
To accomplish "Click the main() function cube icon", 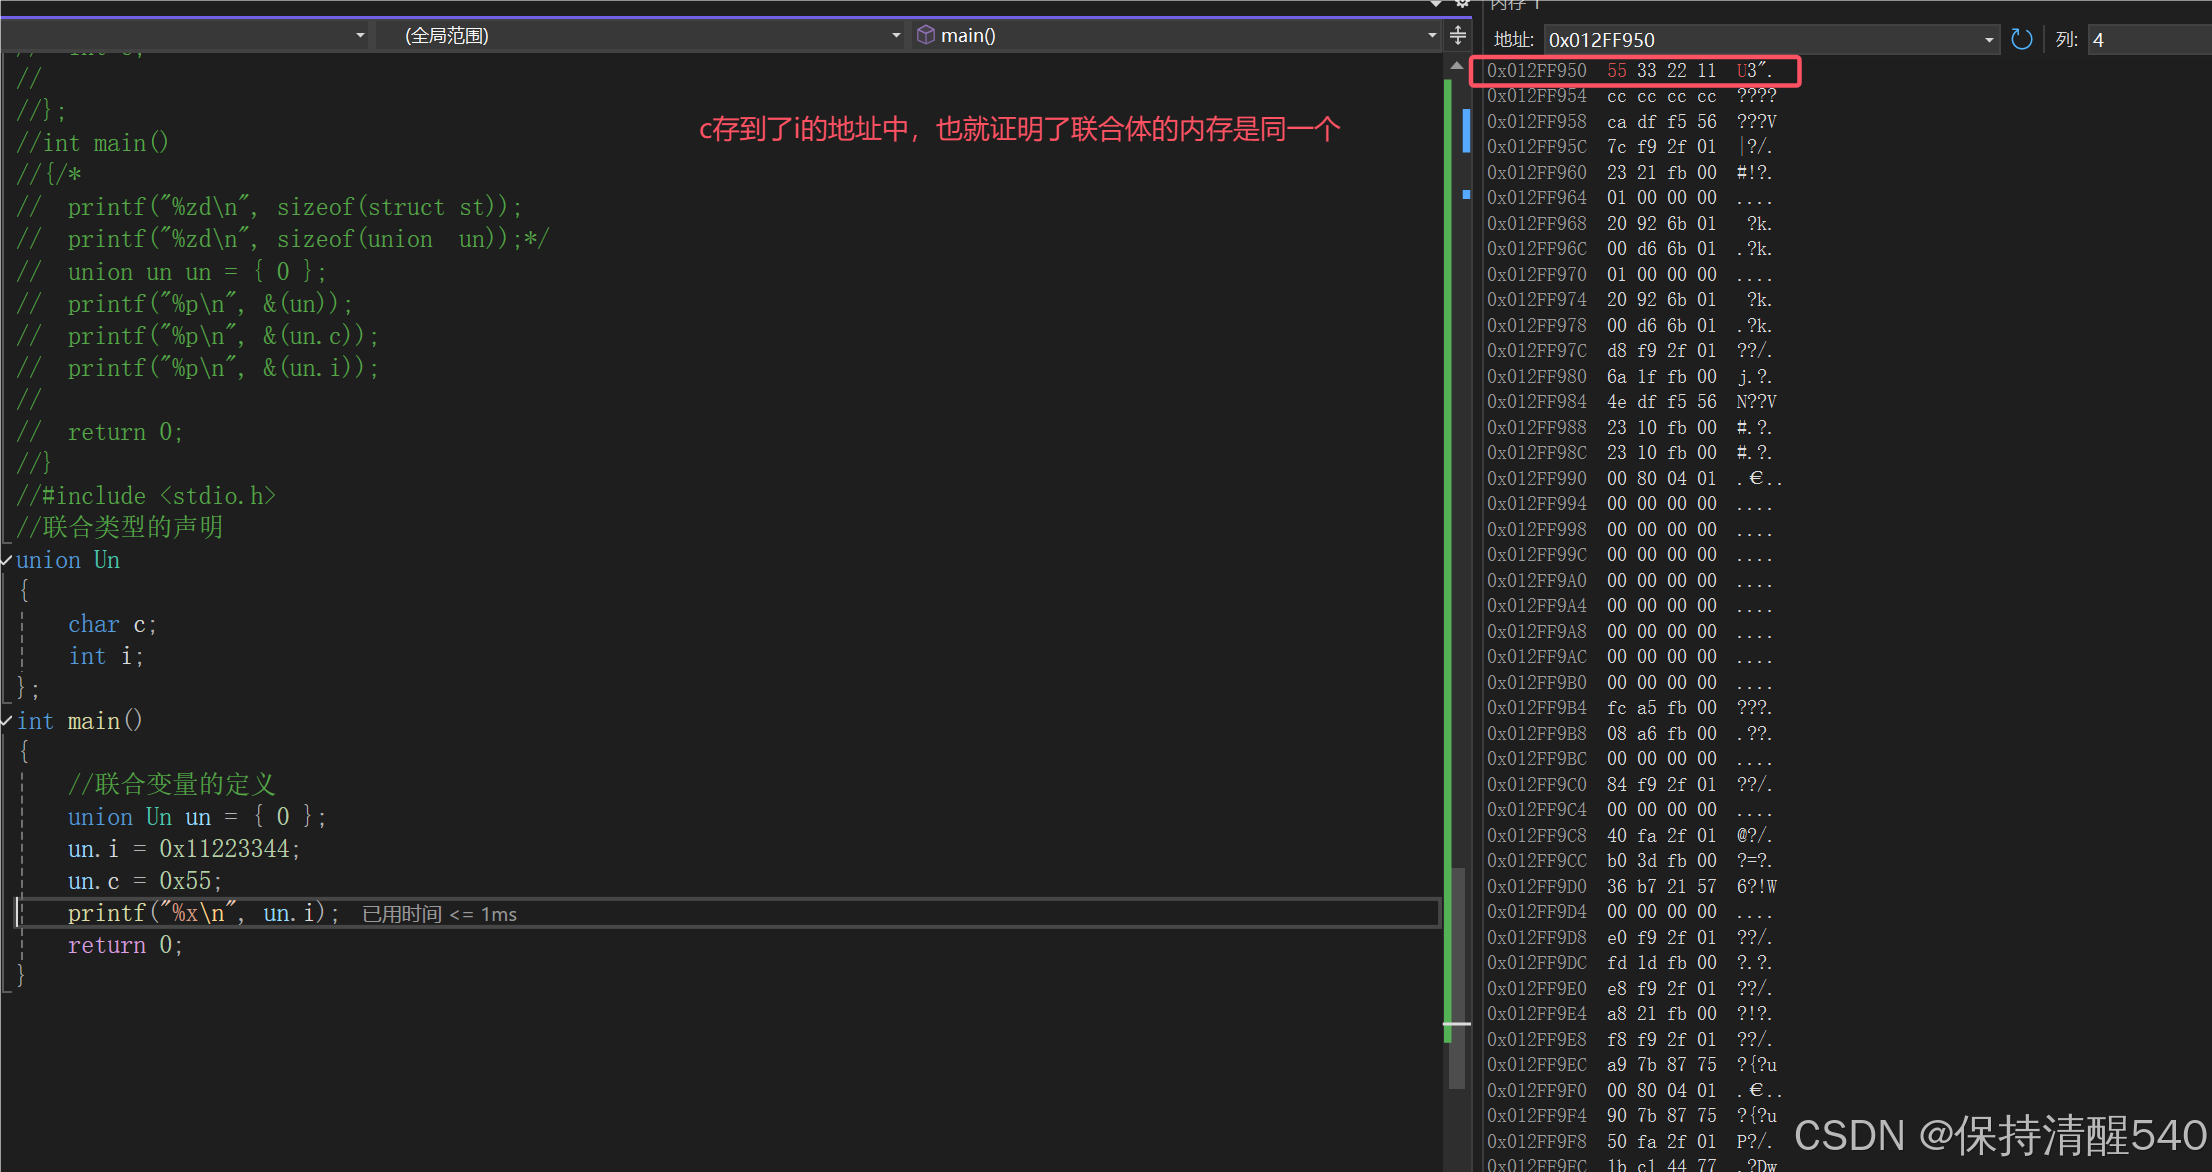I will (926, 35).
